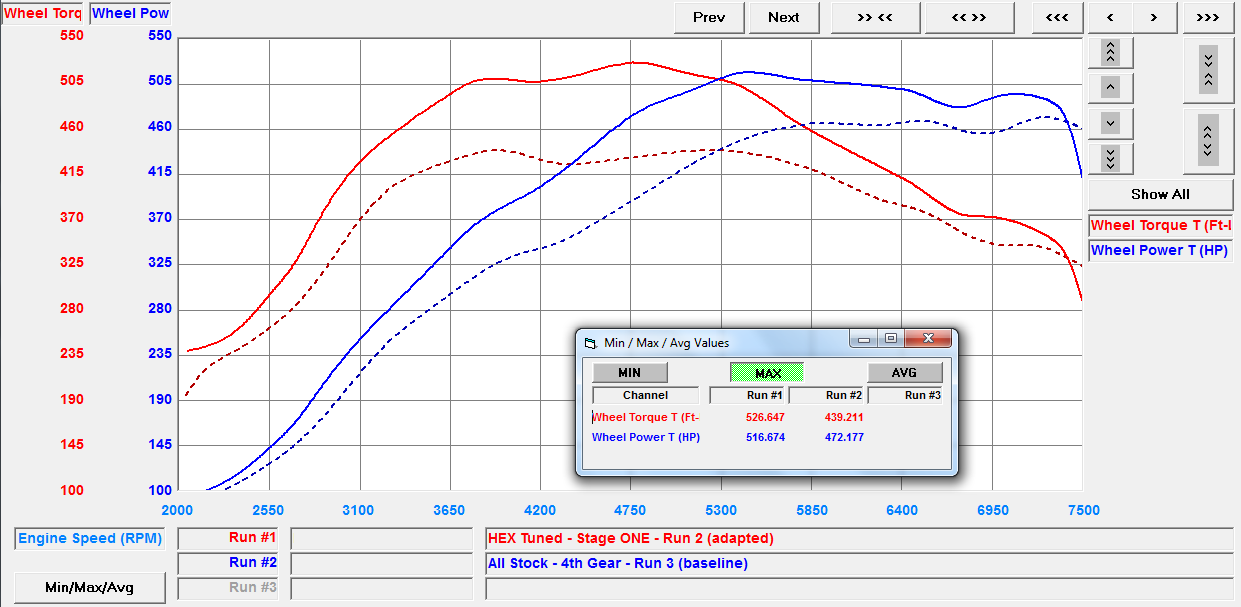Close the Min / Max / Avg Values window
This screenshot has width=1241, height=607.
click(x=930, y=340)
